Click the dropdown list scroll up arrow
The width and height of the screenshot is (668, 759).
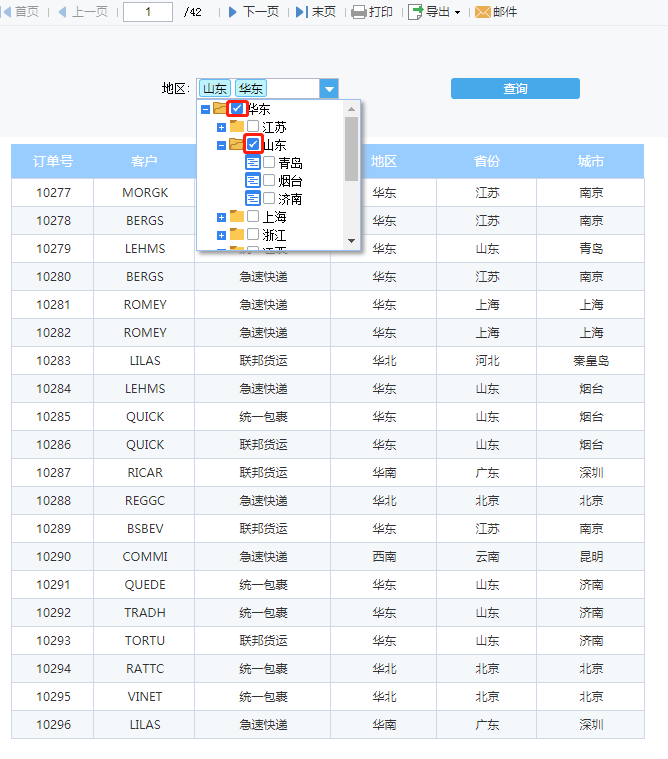coord(351,109)
